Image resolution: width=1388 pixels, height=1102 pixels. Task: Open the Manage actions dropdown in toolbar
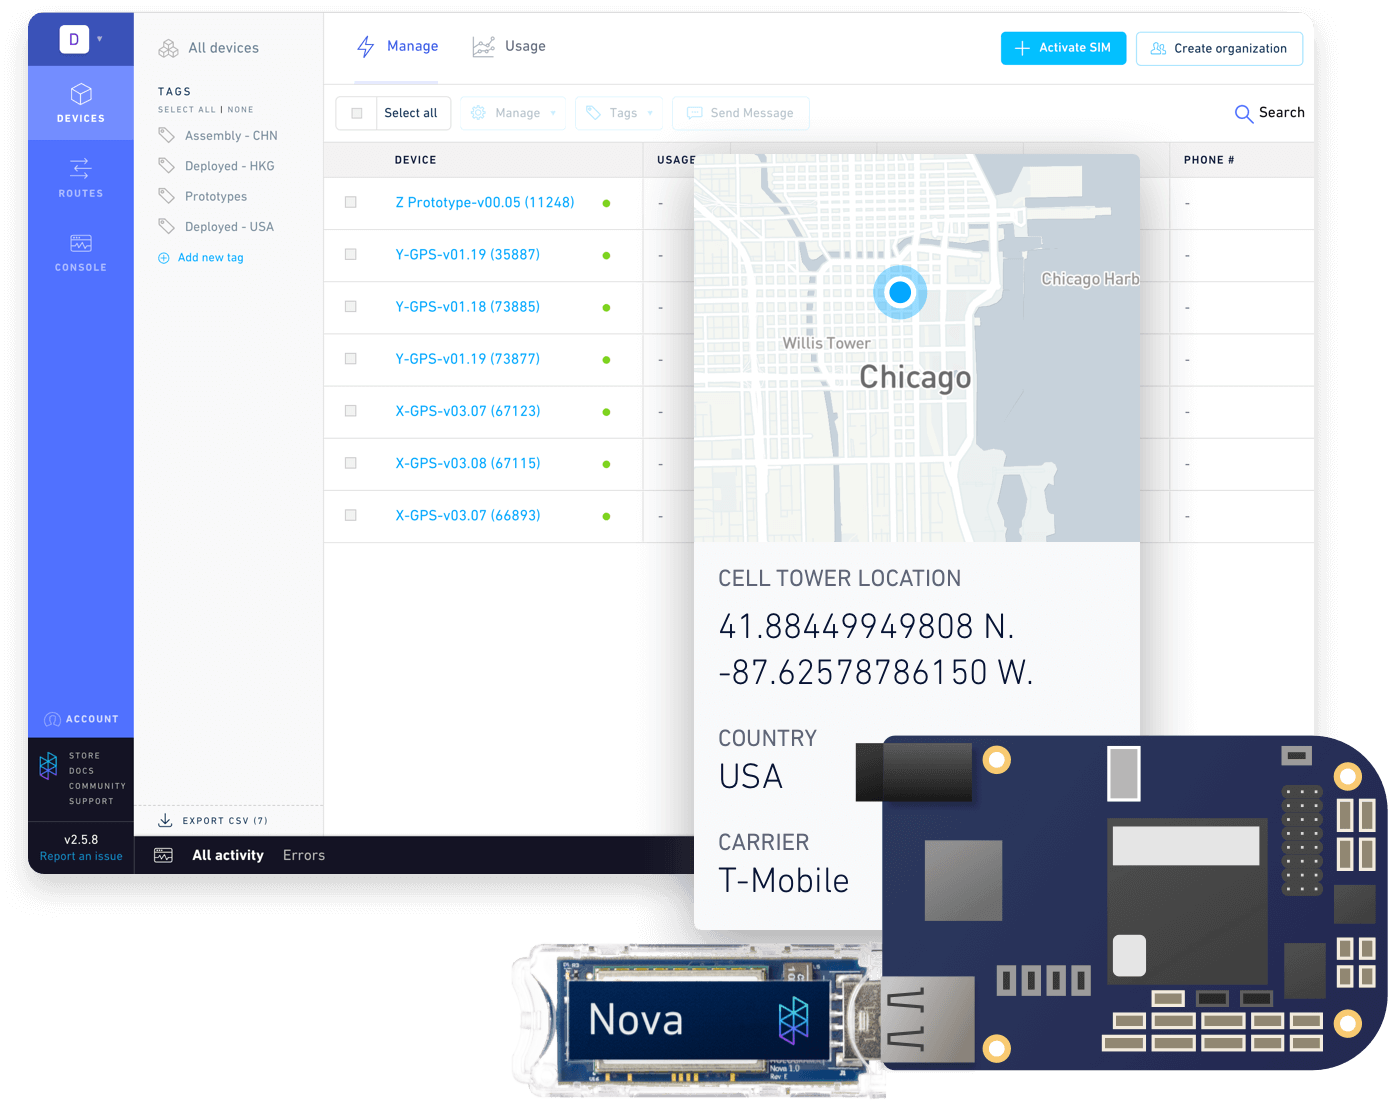coord(513,113)
